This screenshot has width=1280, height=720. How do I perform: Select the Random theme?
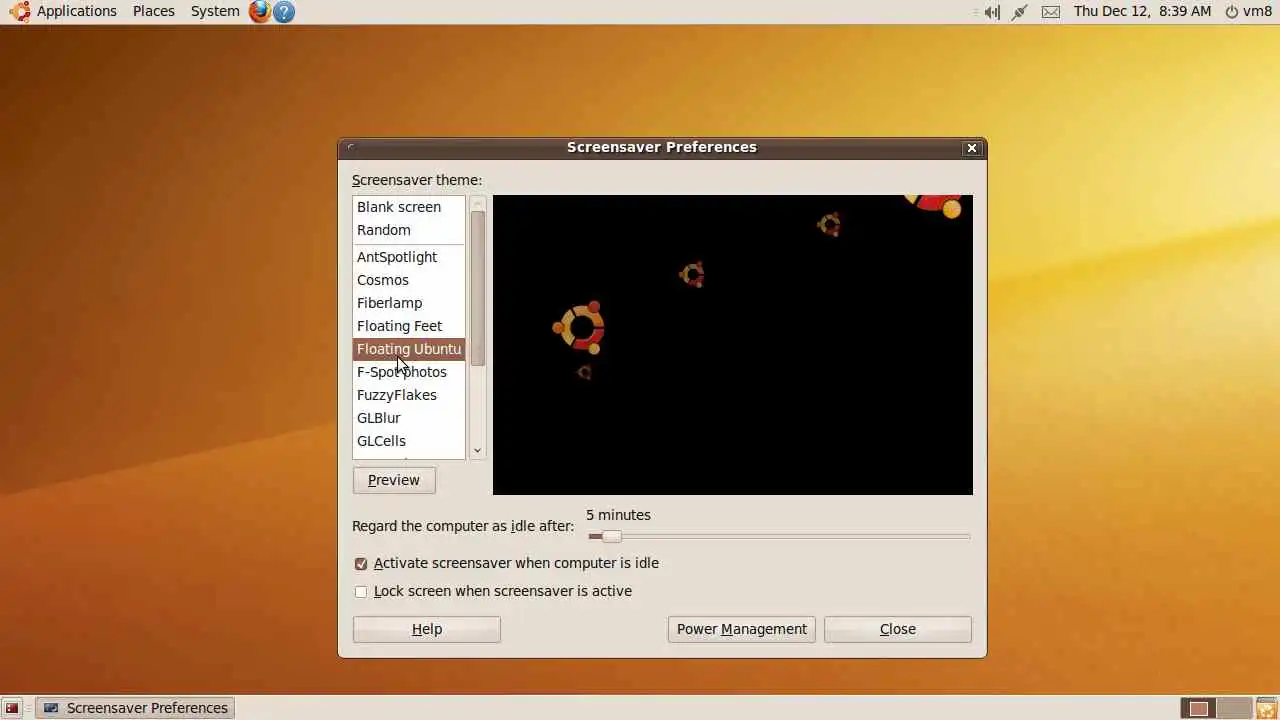(x=409, y=230)
